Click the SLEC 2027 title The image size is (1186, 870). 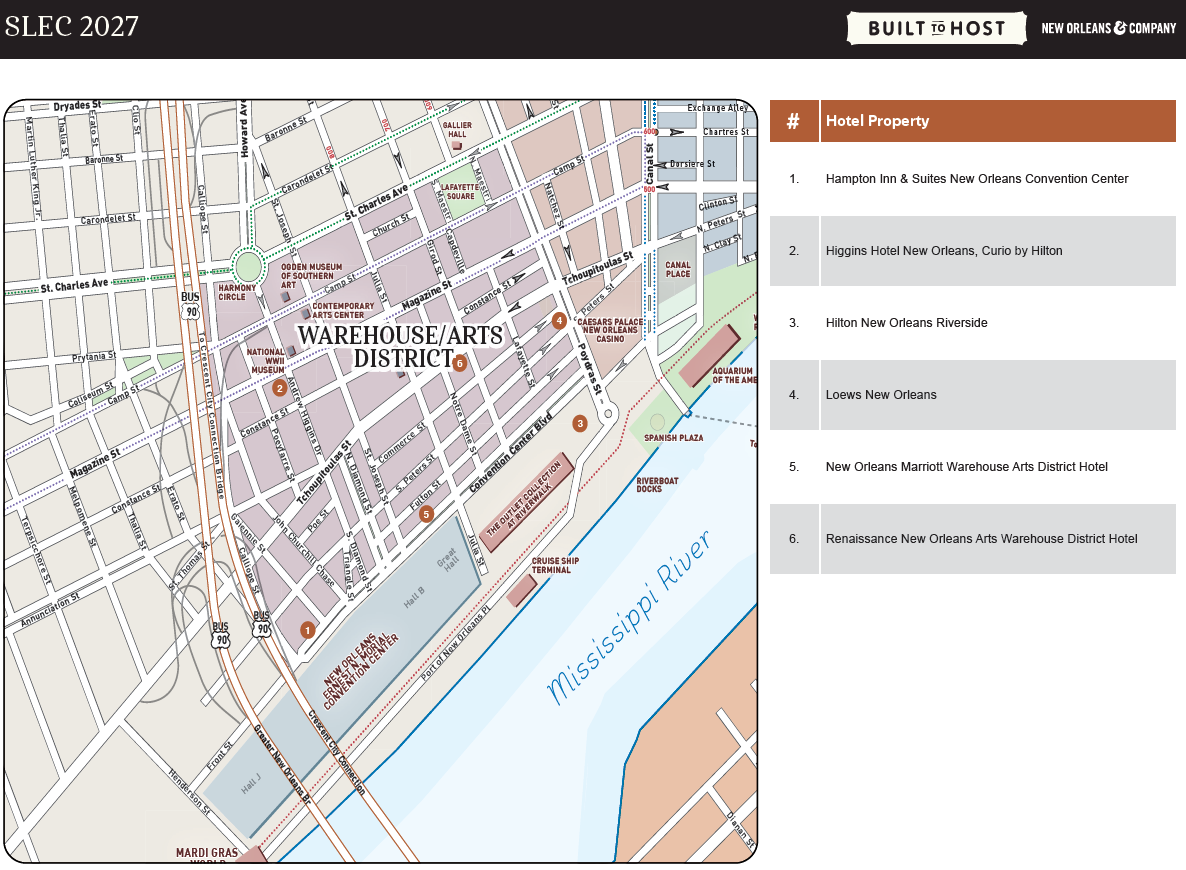(72, 27)
